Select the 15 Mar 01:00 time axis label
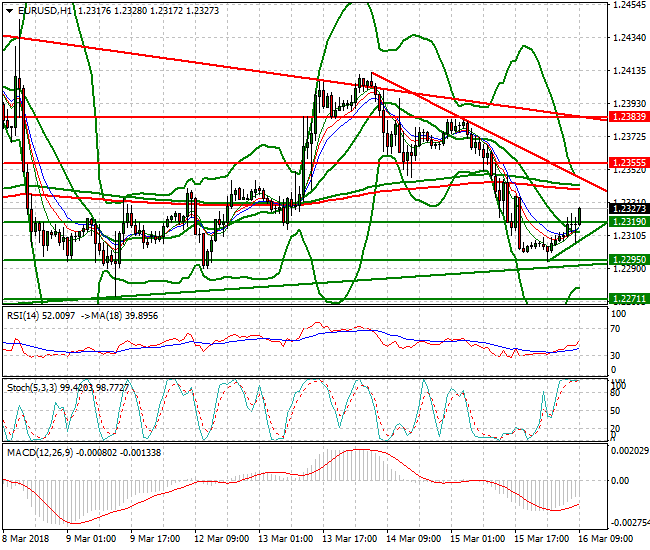 pyautogui.click(x=477, y=539)
